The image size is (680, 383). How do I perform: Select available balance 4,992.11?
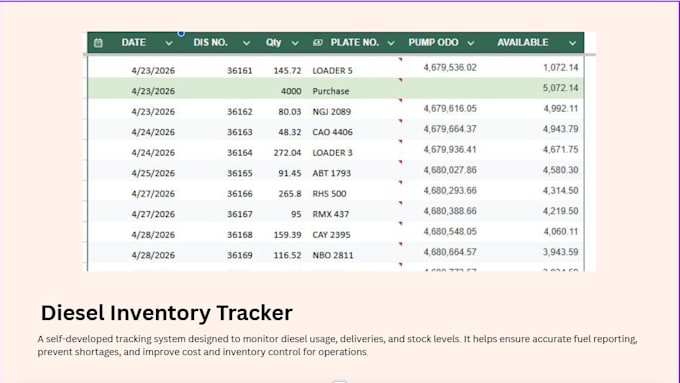[x=561, y=108]
